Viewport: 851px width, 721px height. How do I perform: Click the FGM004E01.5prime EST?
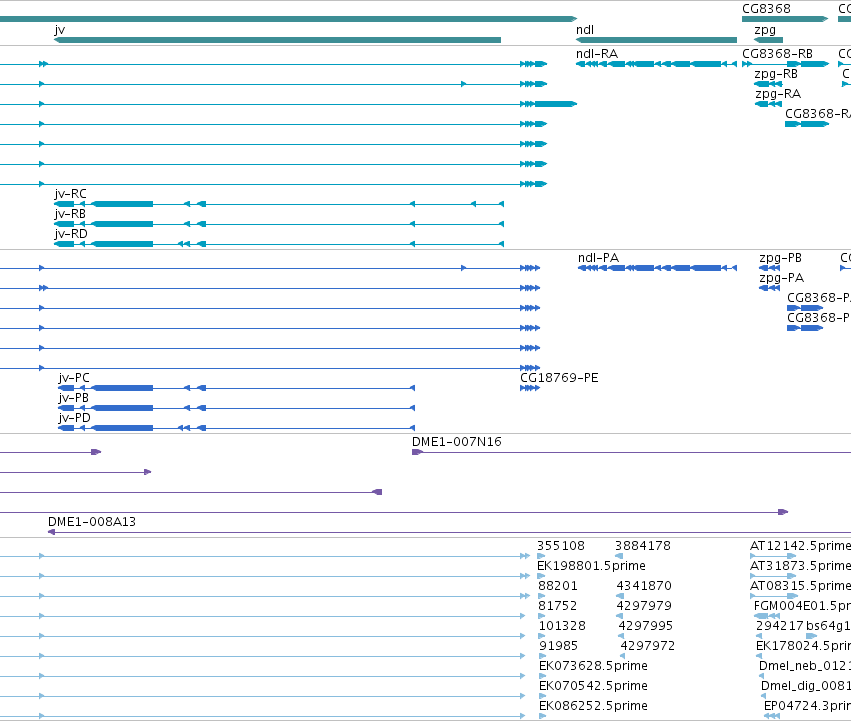coord(767,616)
